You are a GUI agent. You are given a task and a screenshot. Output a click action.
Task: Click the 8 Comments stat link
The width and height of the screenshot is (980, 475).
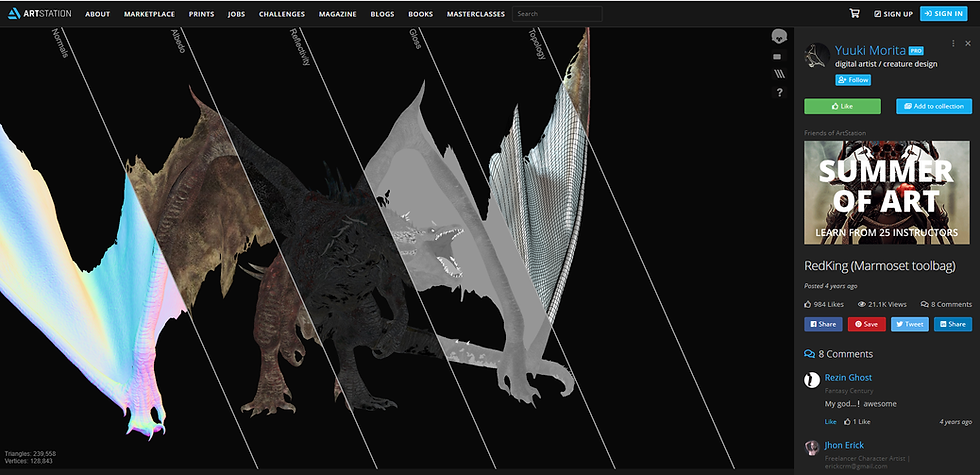point(946,304)
